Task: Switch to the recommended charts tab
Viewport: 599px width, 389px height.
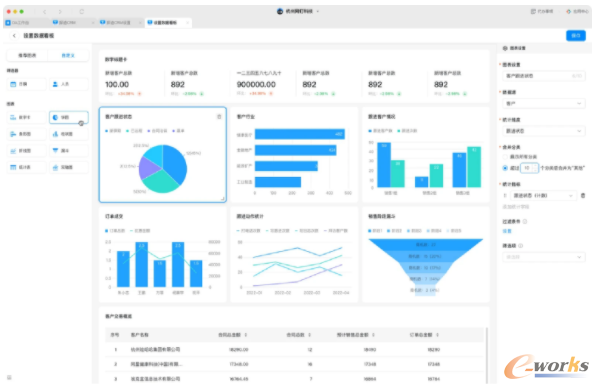Action: (x=27, y=55)
